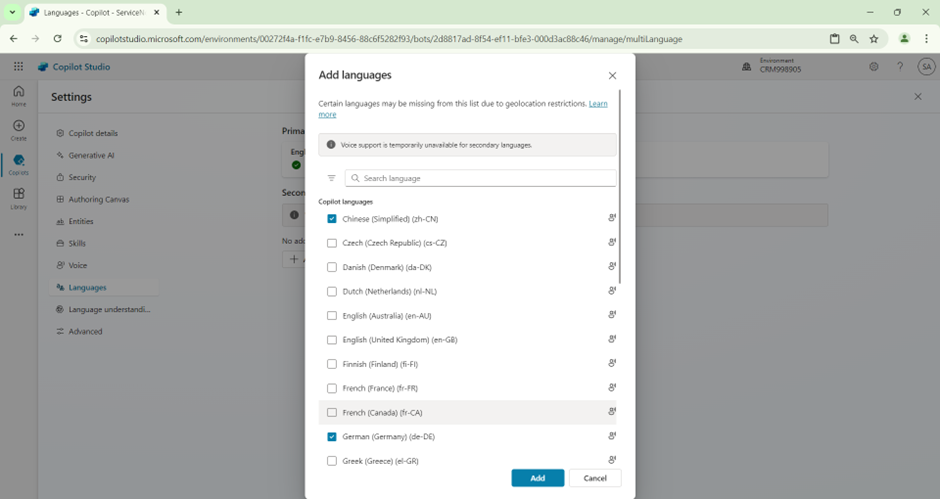
Task: Select Generative AI settings item
Action: pyautogui.click(x=91, y=155)
